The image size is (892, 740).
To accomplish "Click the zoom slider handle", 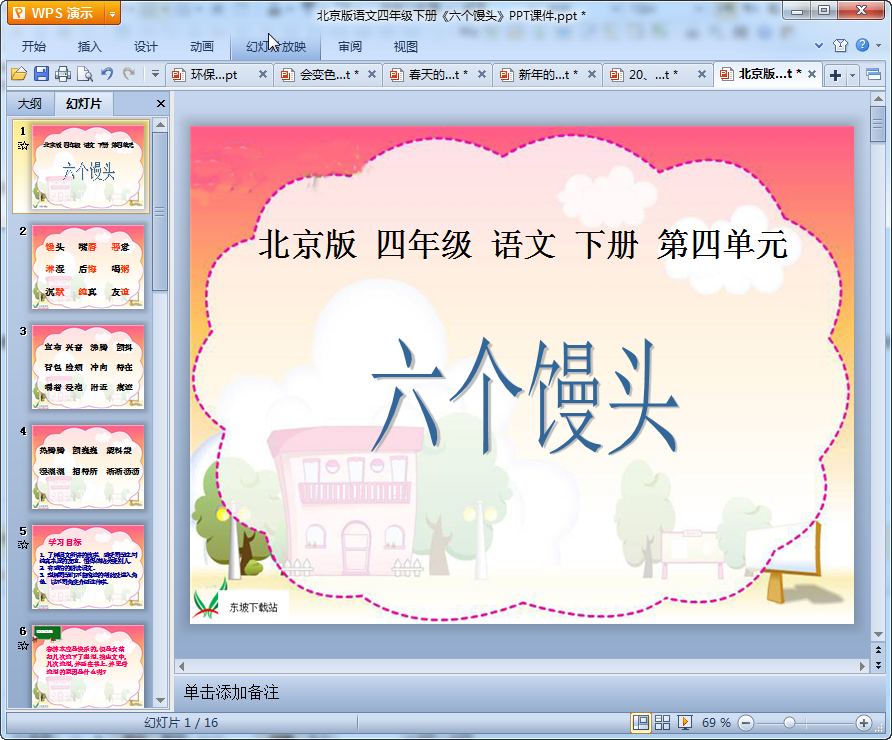I will coord(789,723).
